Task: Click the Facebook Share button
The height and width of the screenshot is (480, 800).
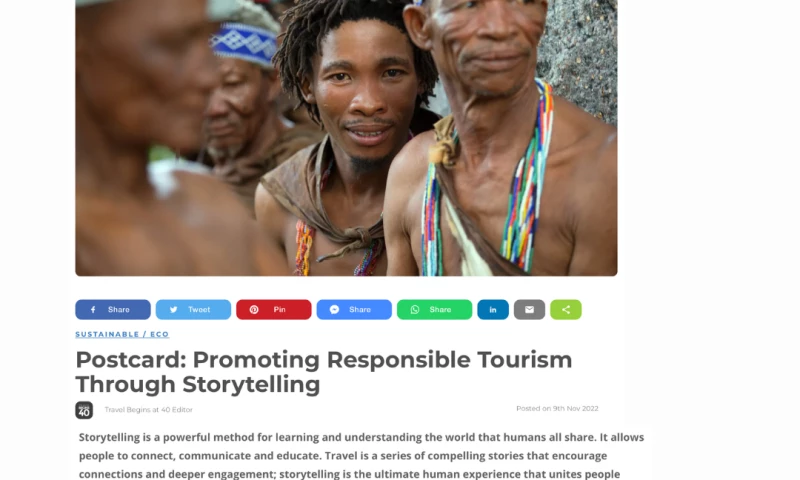Action: click(113, 310)
